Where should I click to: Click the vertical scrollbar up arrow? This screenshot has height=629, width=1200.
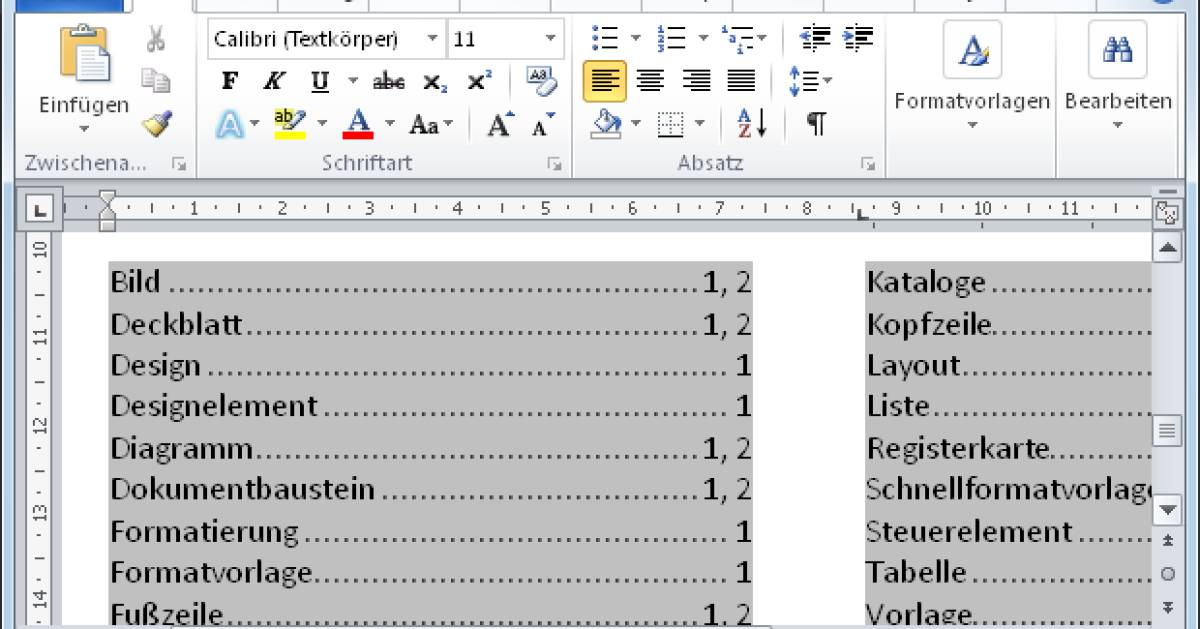1166,246
